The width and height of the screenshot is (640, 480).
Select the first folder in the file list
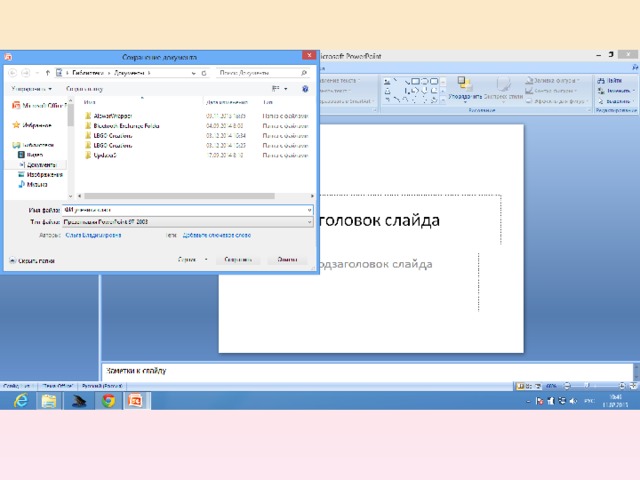tap(196, 116)
